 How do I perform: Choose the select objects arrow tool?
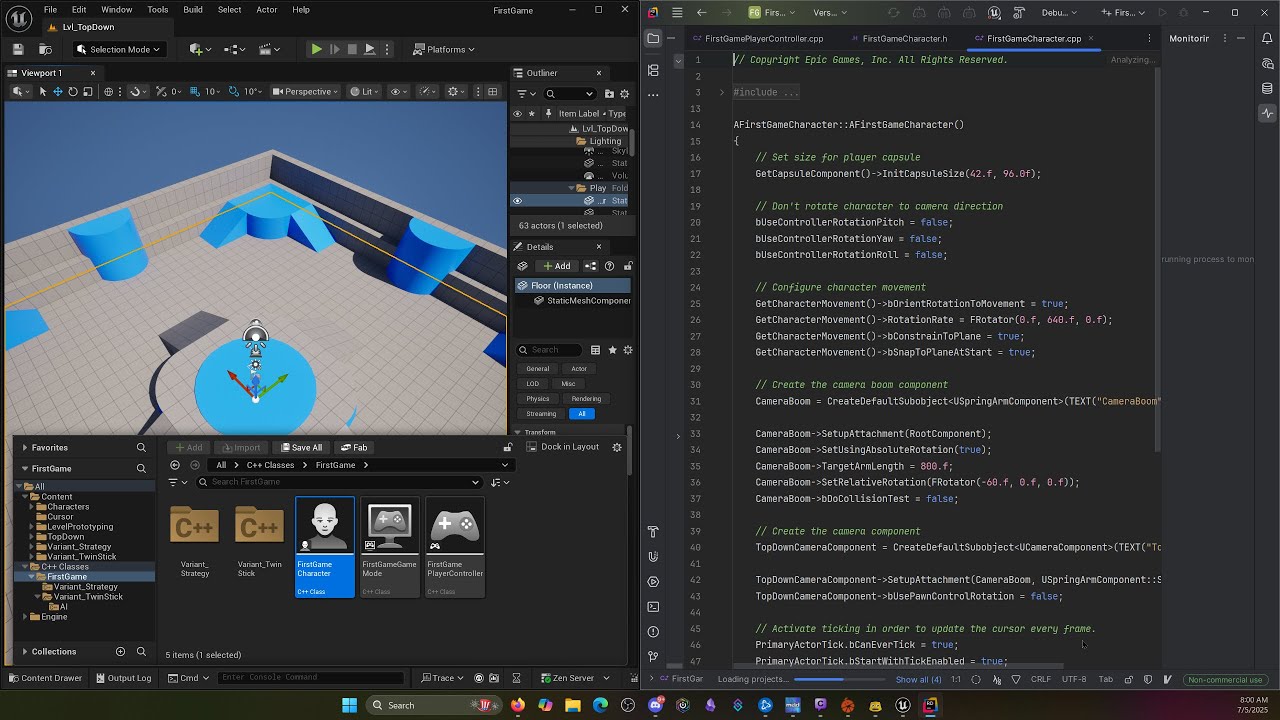(43, 91)
